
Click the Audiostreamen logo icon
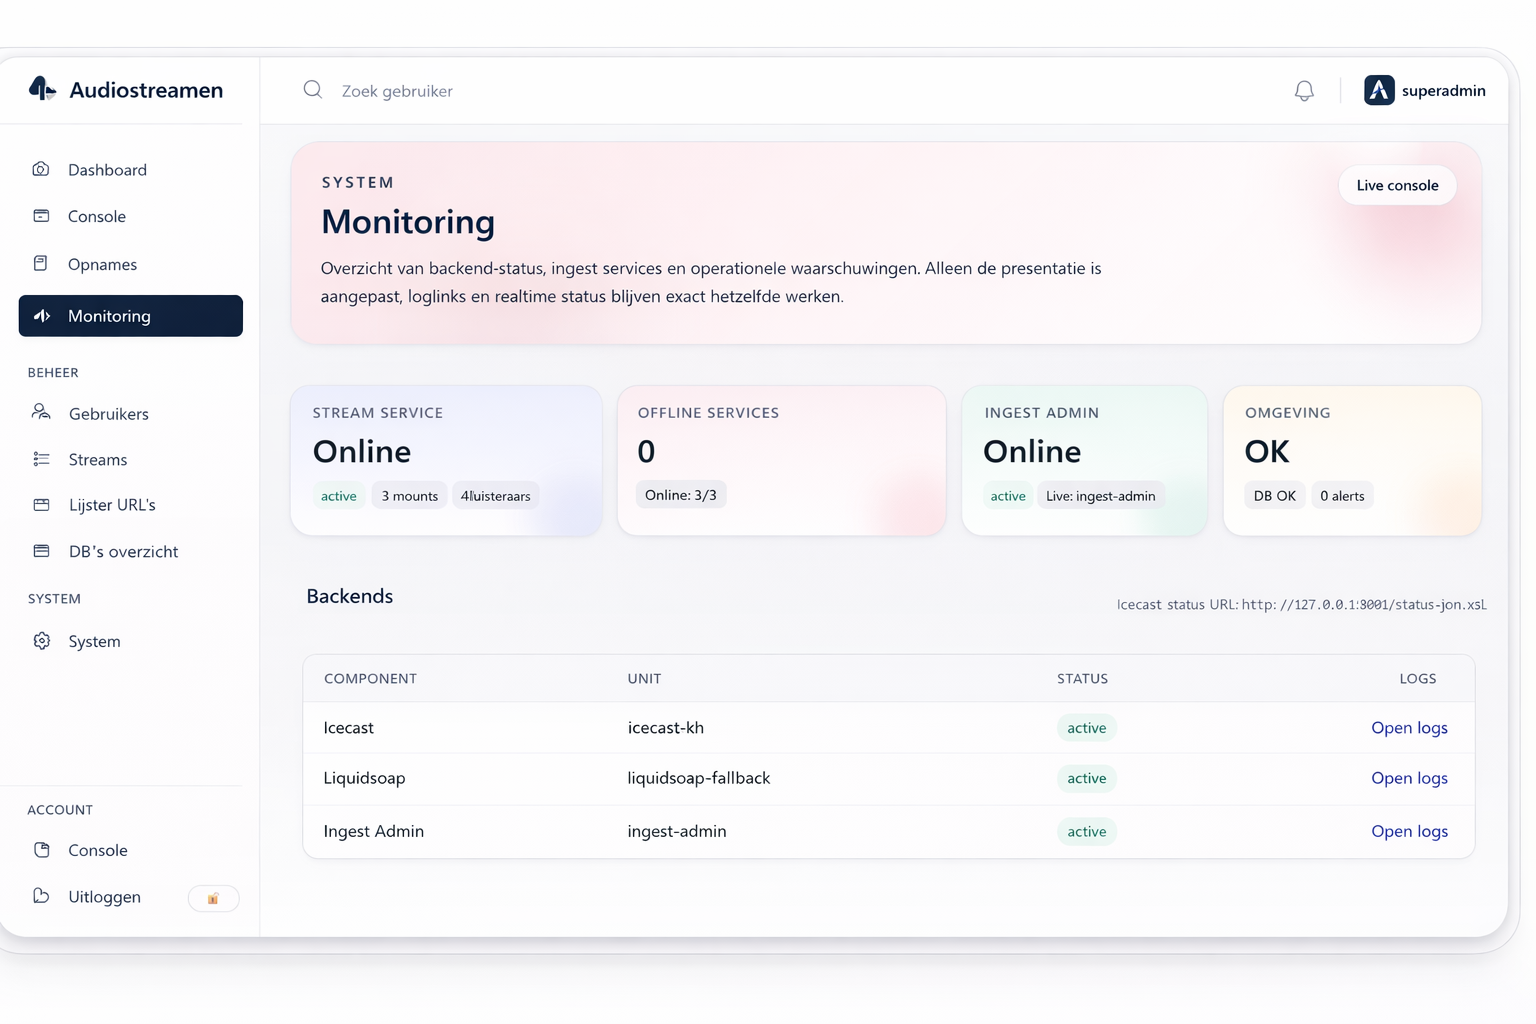pos(41,90)
